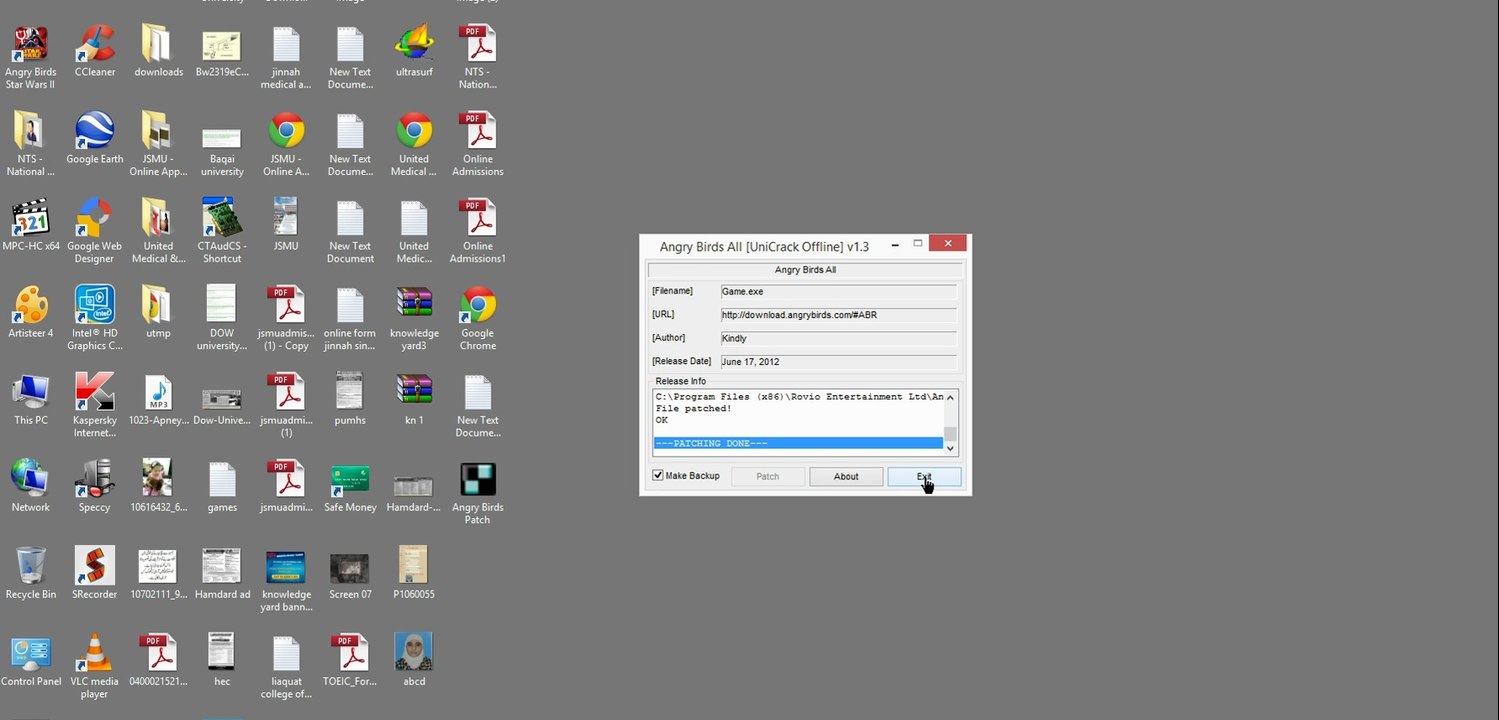Screen dimensions: 1499x720
Task: Select CTAudCS - Shortcut icon
Action: 222,218
